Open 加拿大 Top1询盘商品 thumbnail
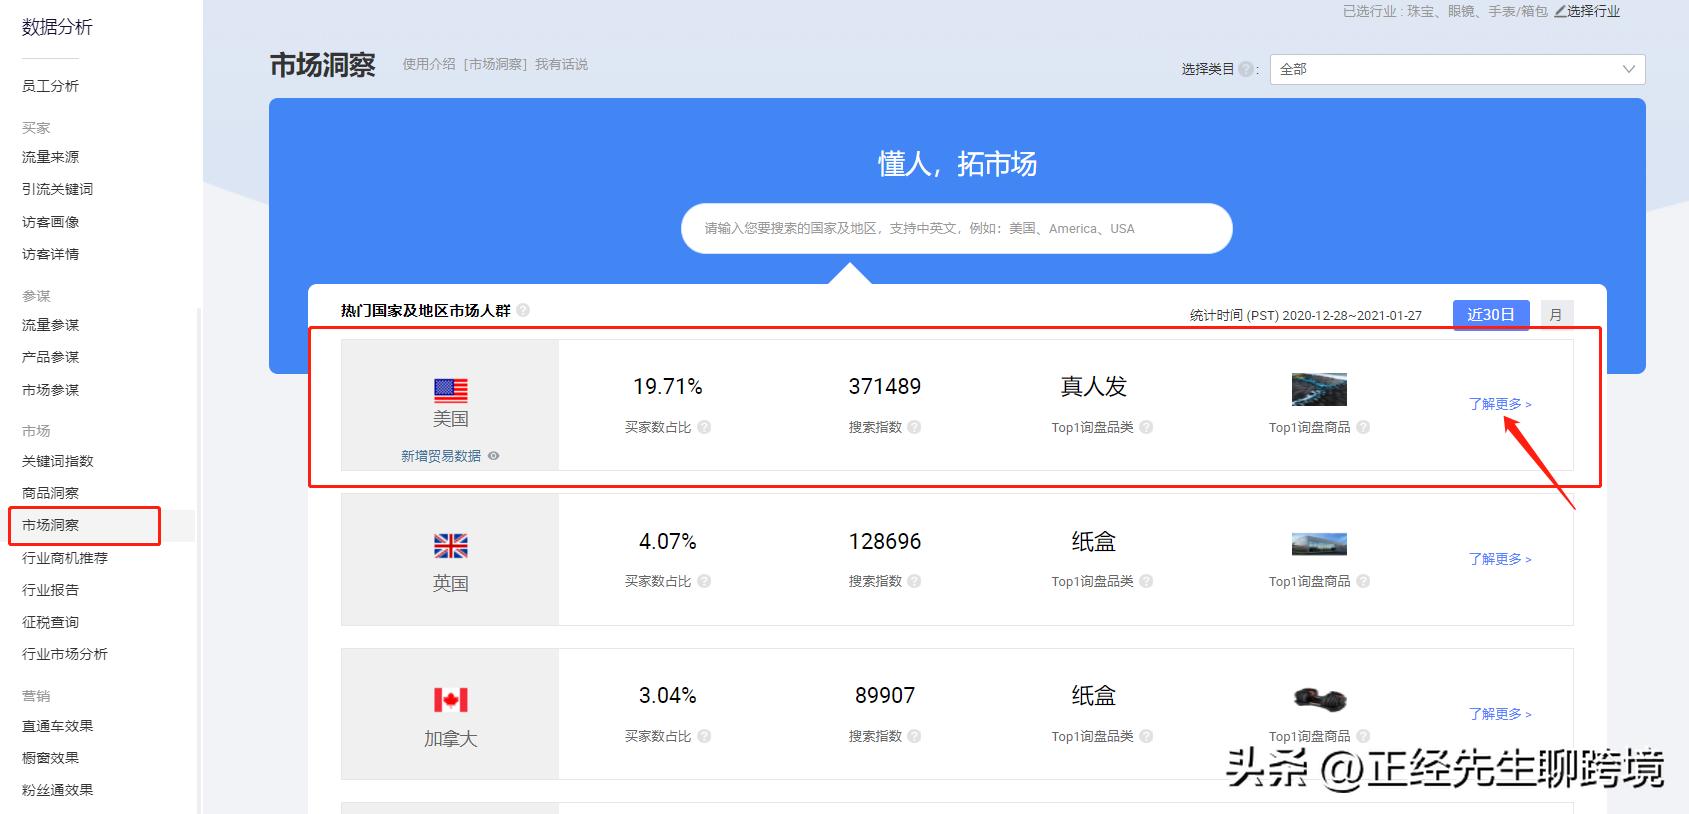The image size is (1689, 814). tap(1319, 699)
